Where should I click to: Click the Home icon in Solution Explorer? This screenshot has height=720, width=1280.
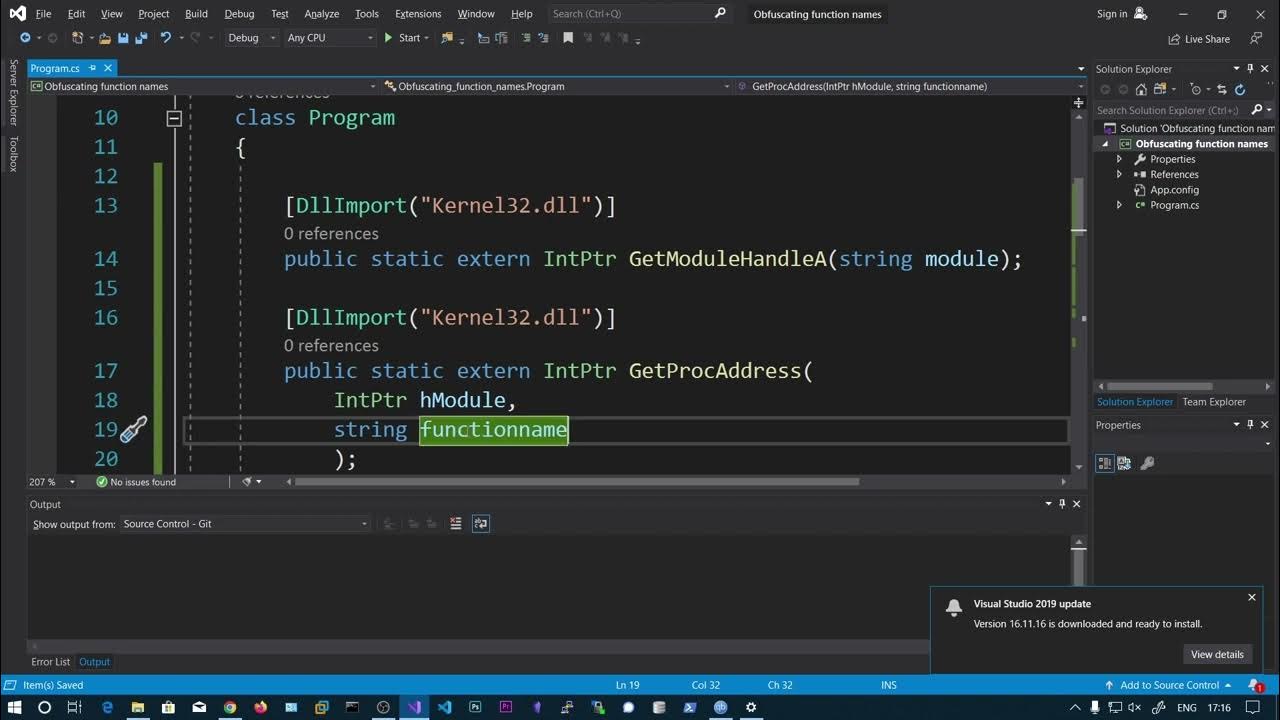click(x=1141, y=89)
